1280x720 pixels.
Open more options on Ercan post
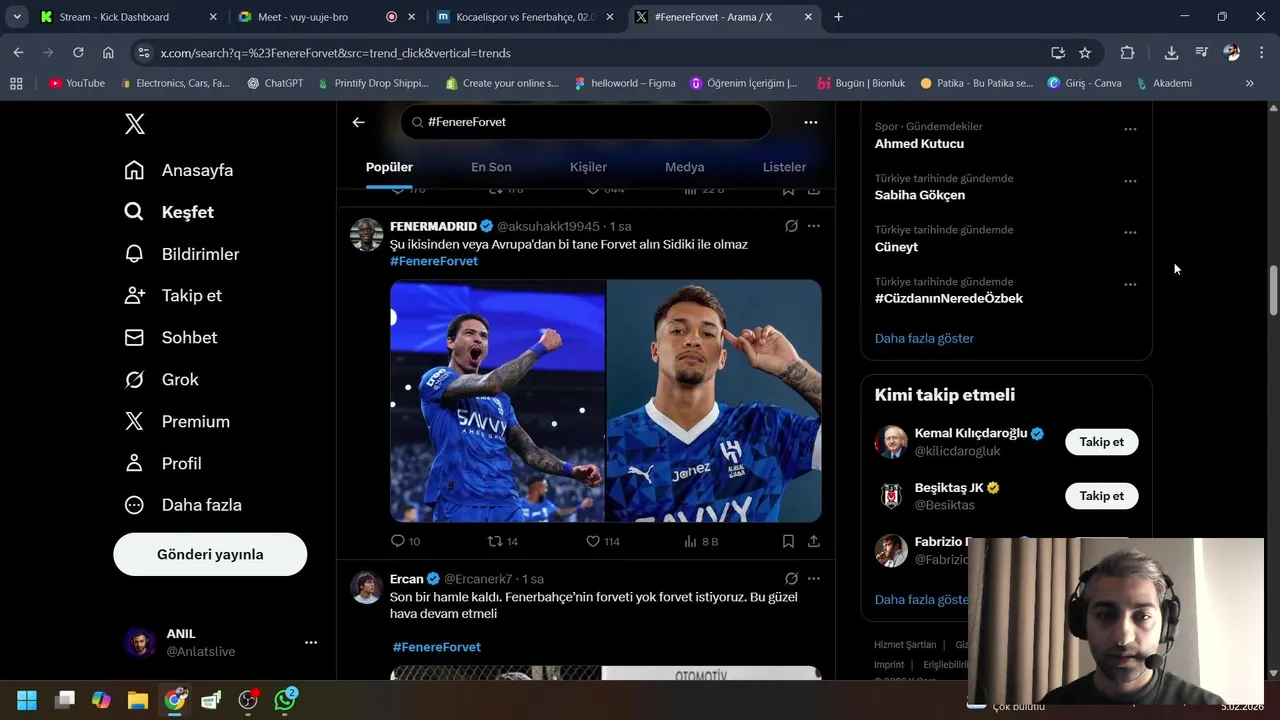814,578
